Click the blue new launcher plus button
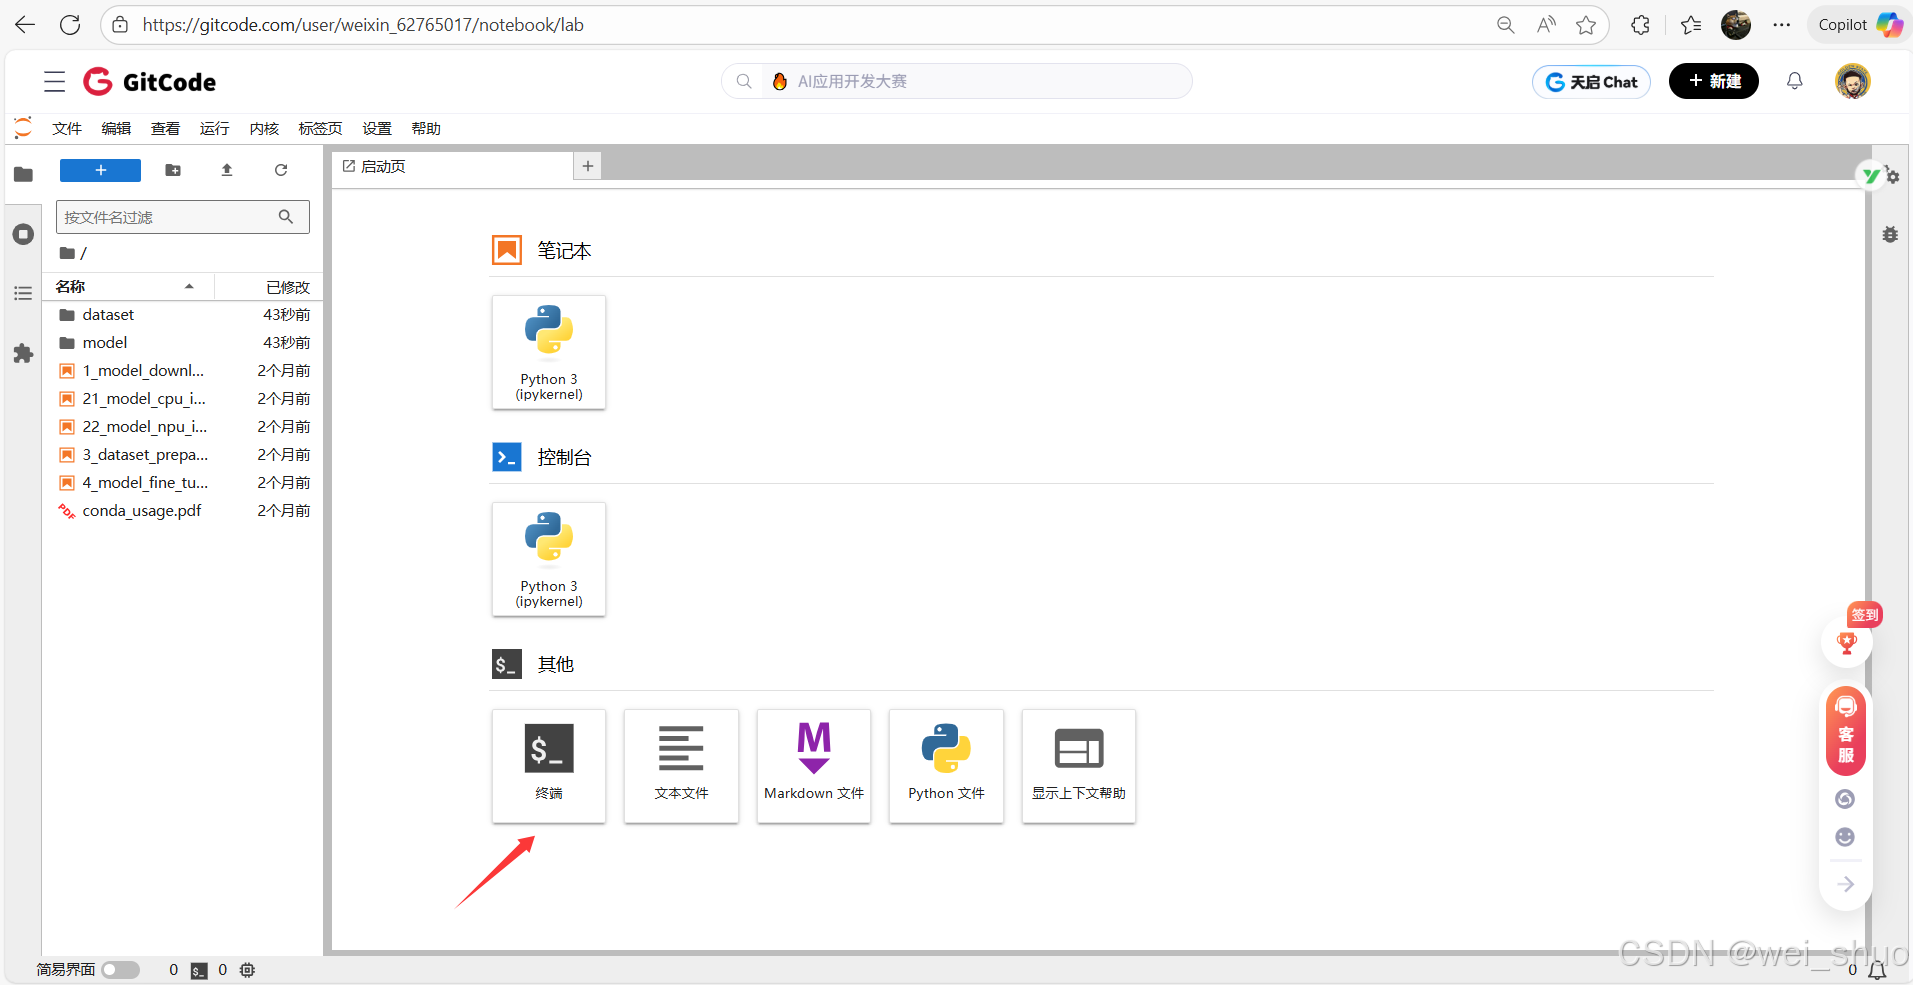 click(100, 170)
